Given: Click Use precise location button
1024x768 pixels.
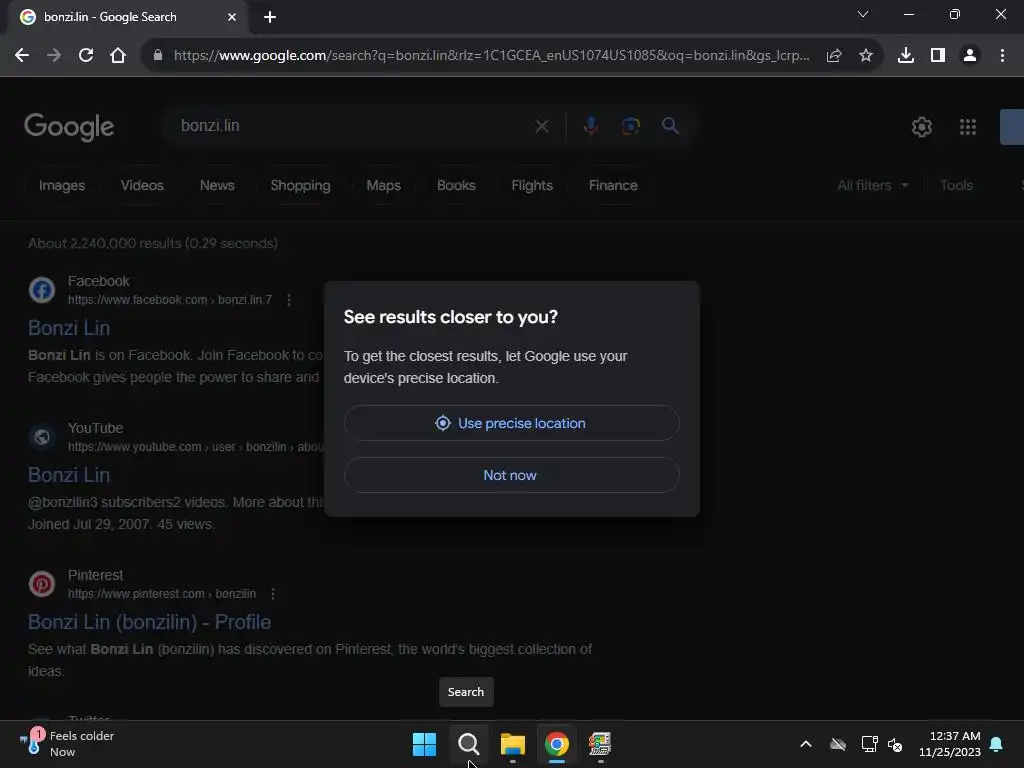Looking at the screenshot, I should coord(511,423).
